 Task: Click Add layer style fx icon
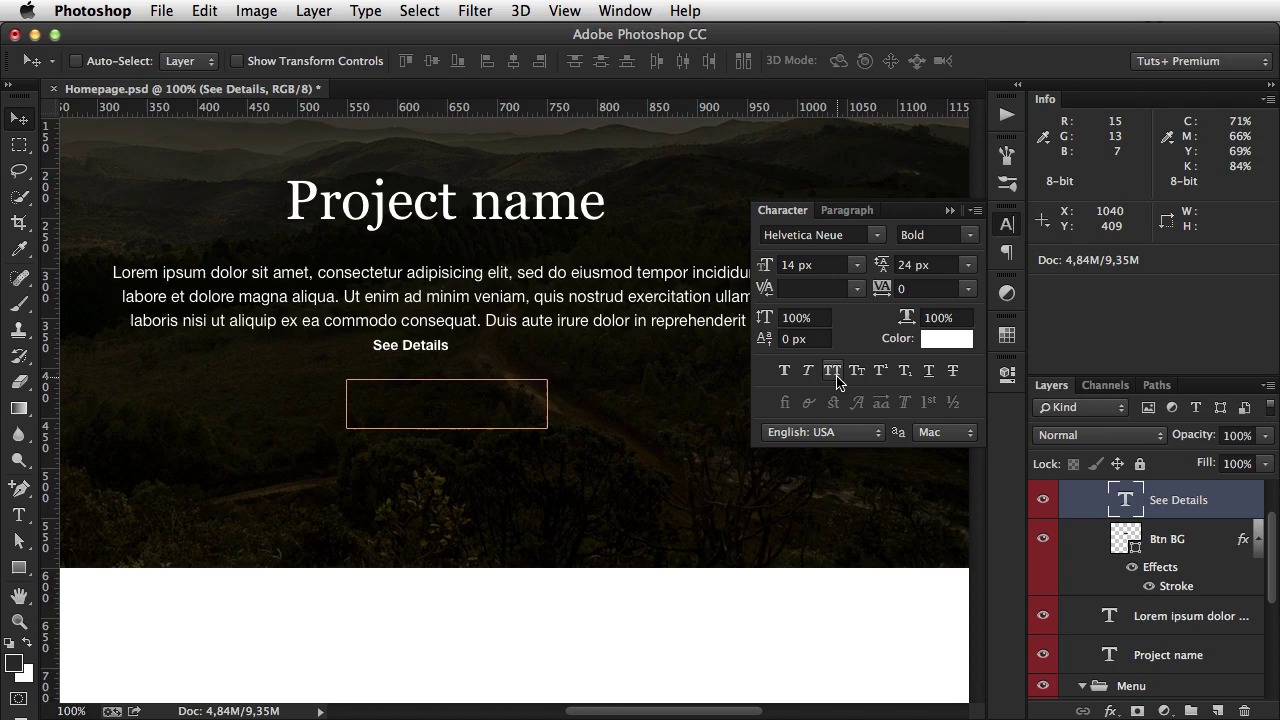[1110, 711]
